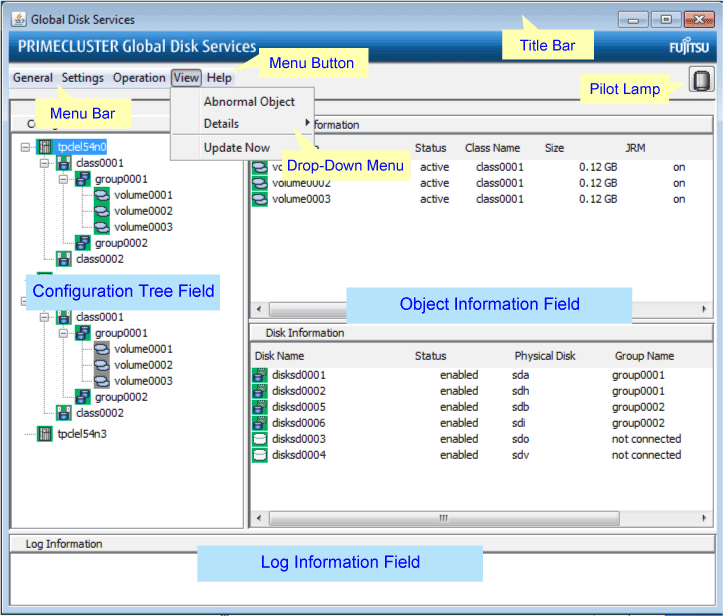Viewport: 723px width, 616px height.
Task: Select the tpcdel54n3 node icon
Action: (45, 434)
